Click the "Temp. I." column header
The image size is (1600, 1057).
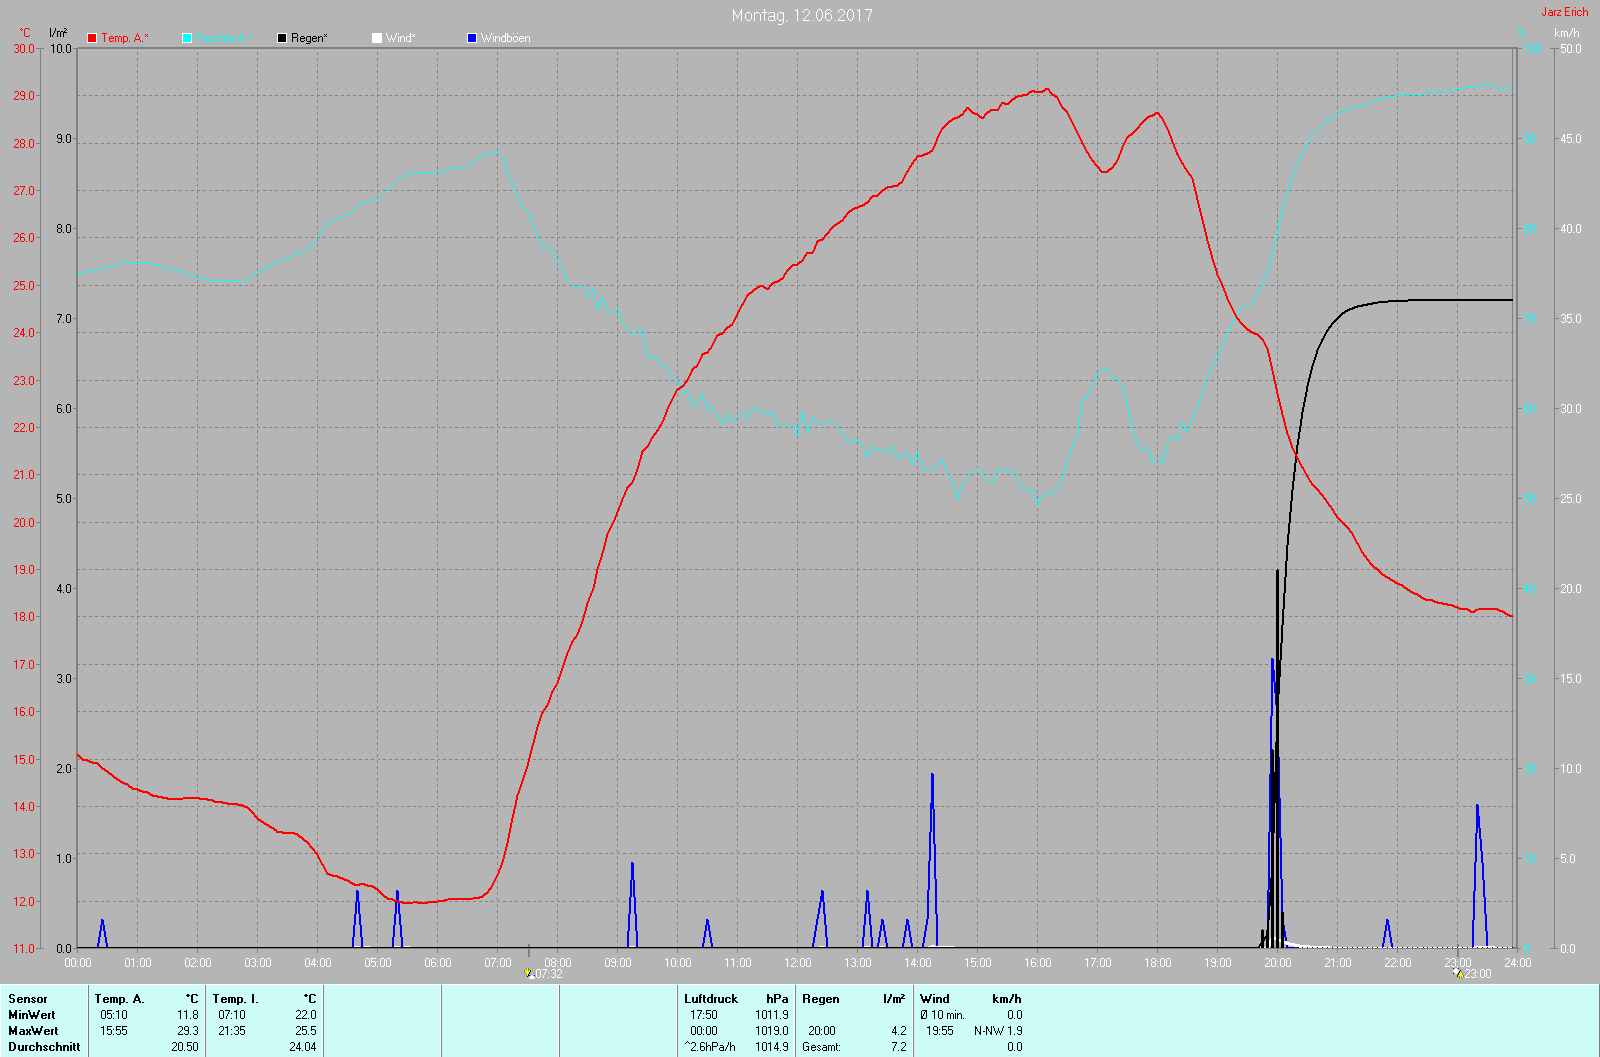(235, 999)
